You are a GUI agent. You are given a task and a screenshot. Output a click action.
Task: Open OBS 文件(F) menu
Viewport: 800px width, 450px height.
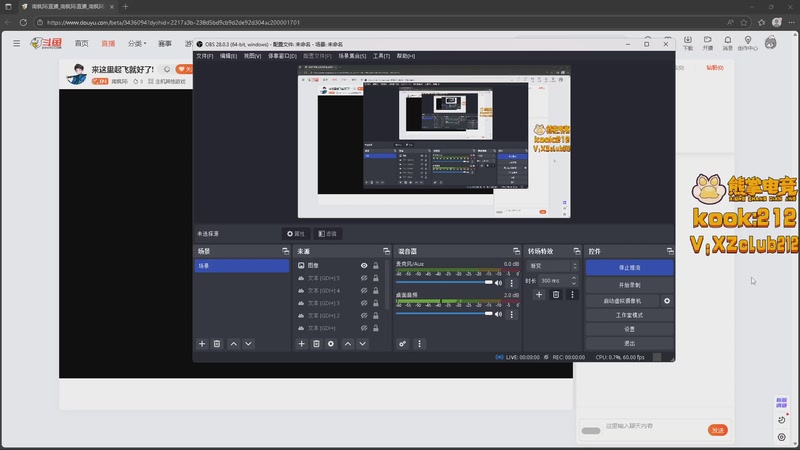[x=205, y=56]
